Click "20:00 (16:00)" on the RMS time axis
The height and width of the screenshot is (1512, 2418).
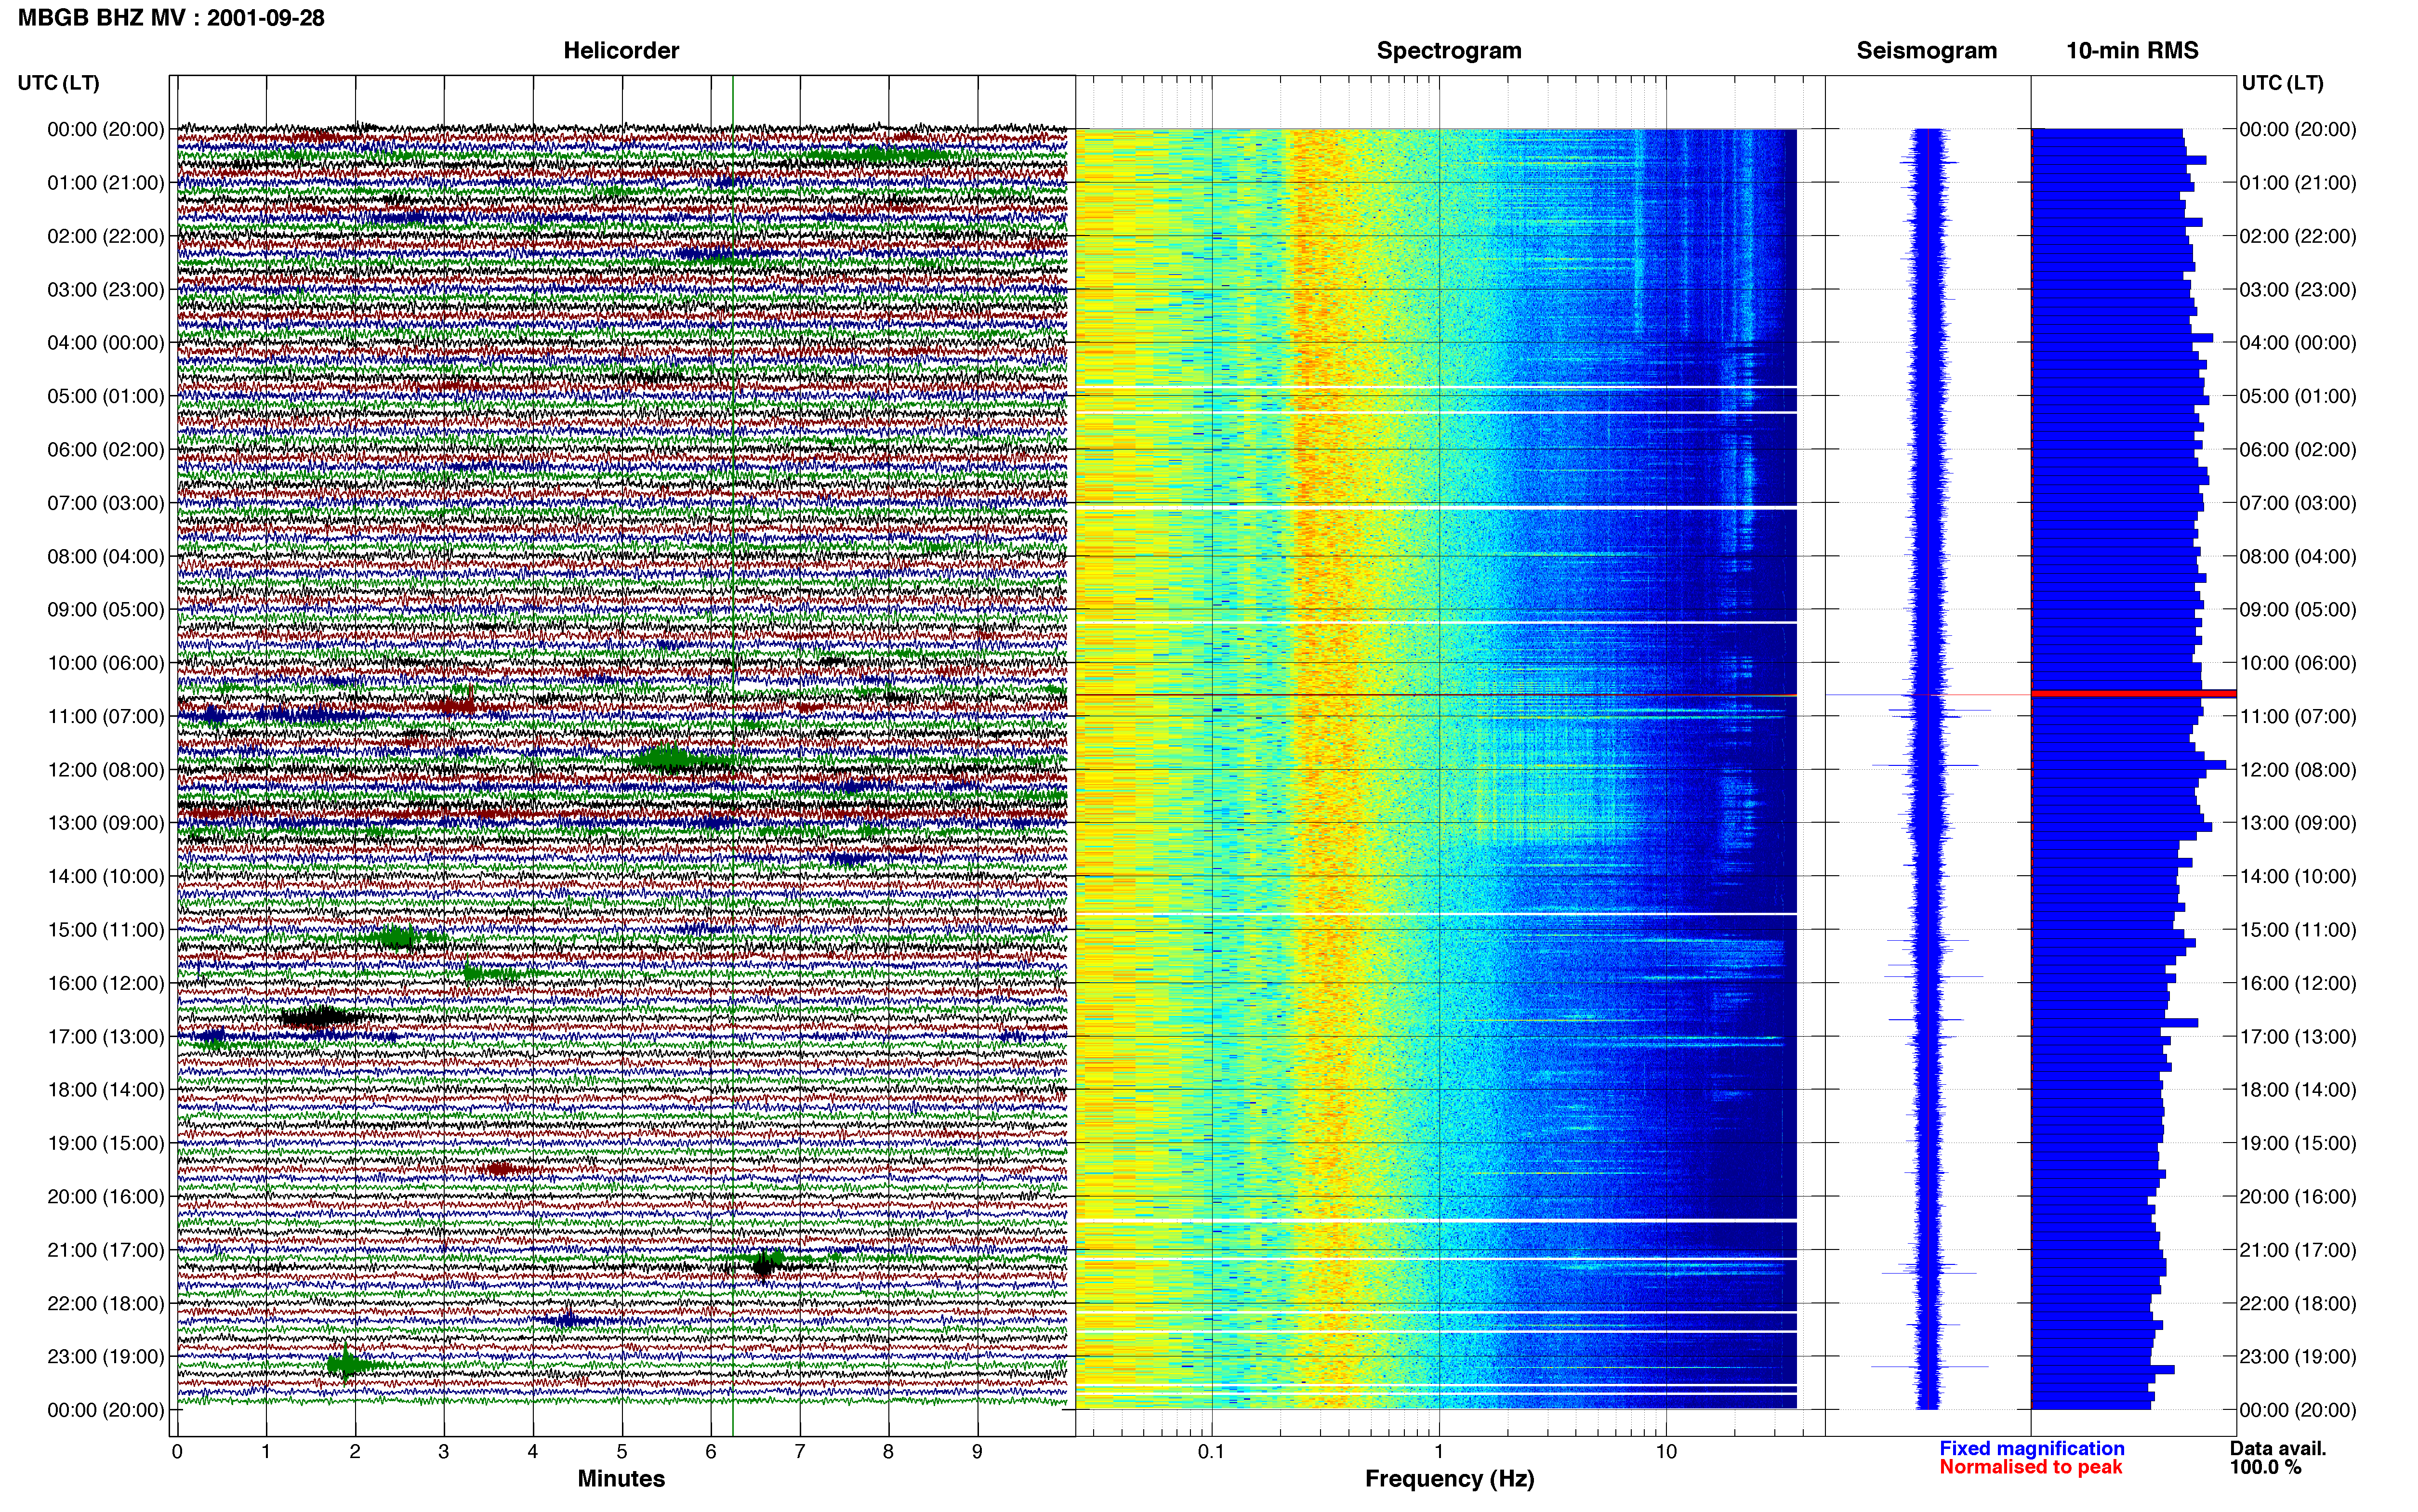click(2298, 1197)
